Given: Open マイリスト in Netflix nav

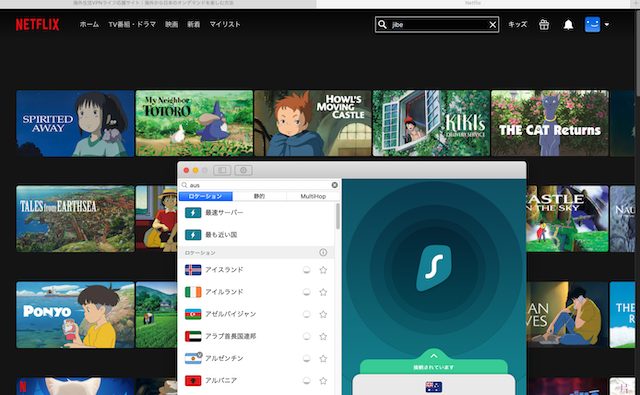Looking at the screenshot, I should (224, 24).
